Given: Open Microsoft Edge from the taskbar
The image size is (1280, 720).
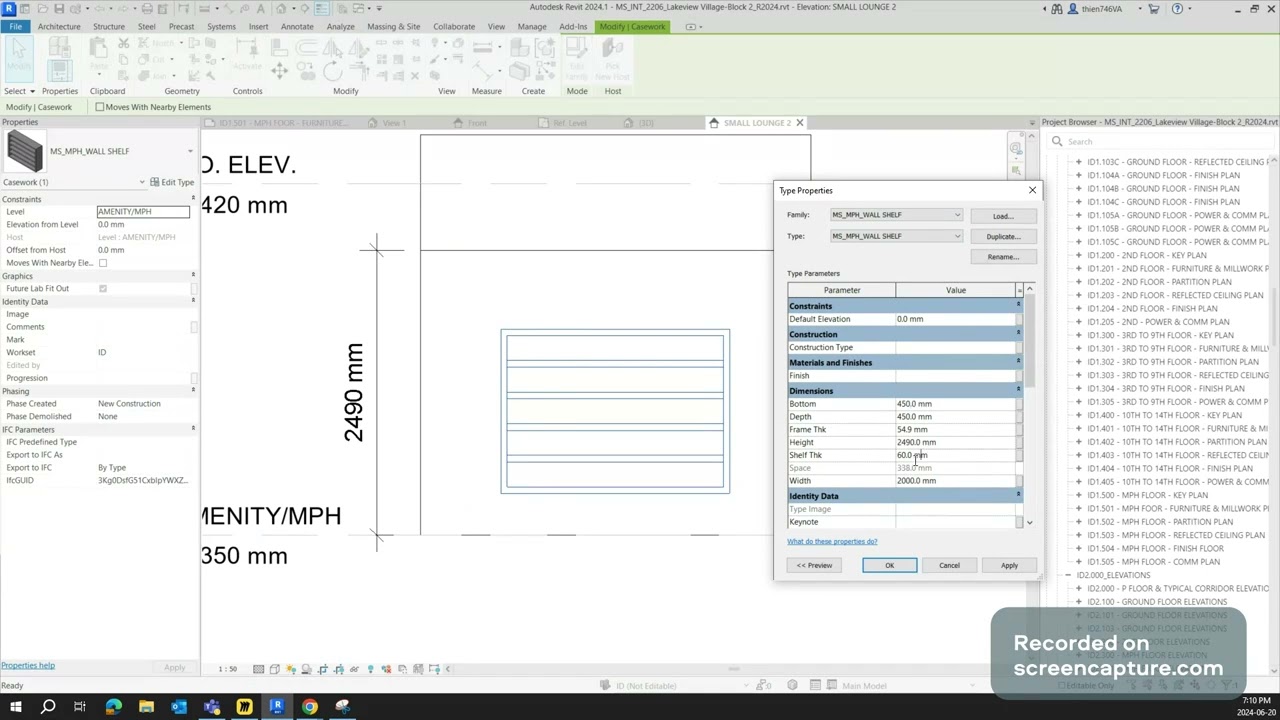Looking at the screenshot, I should 113,707.
